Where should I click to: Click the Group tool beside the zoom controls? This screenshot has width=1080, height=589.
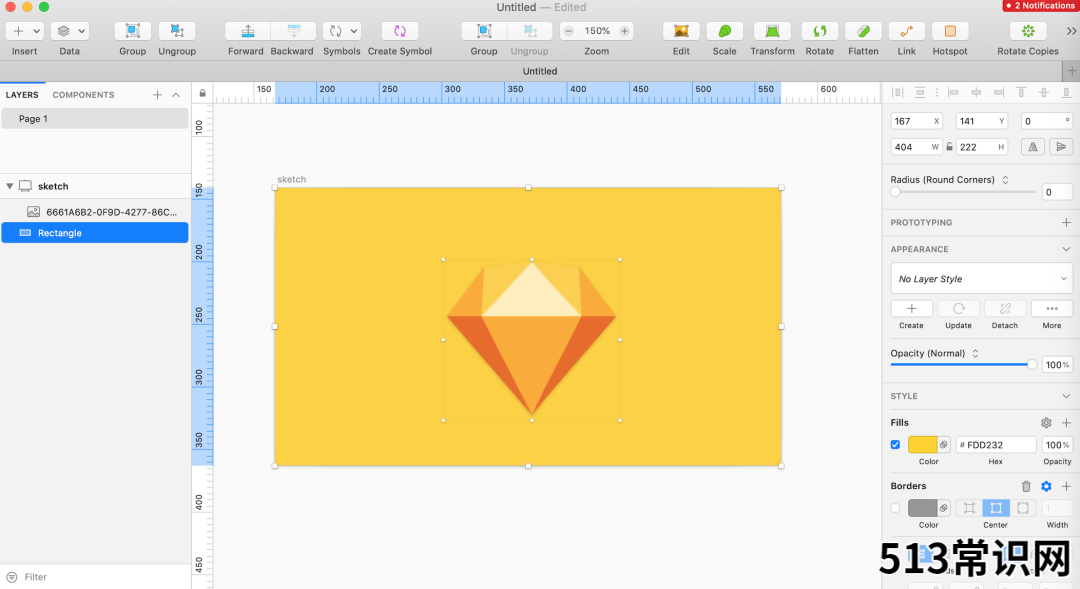tap(484, 31)
